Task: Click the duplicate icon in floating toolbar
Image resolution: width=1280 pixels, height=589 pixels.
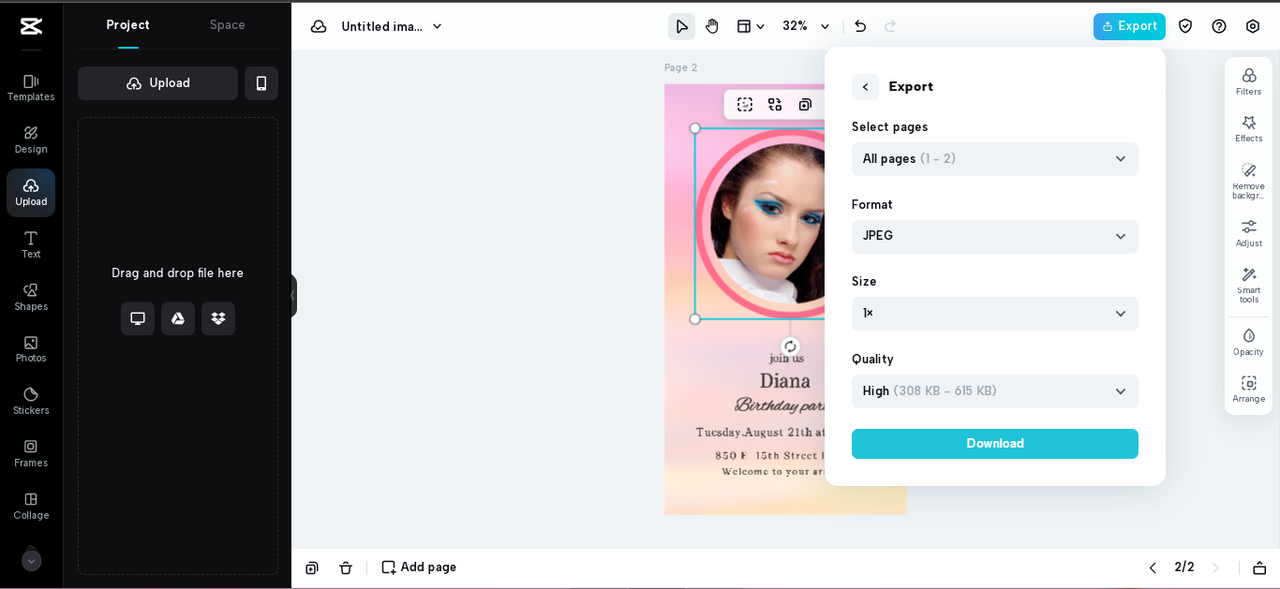Action: (x=805, y=104)
